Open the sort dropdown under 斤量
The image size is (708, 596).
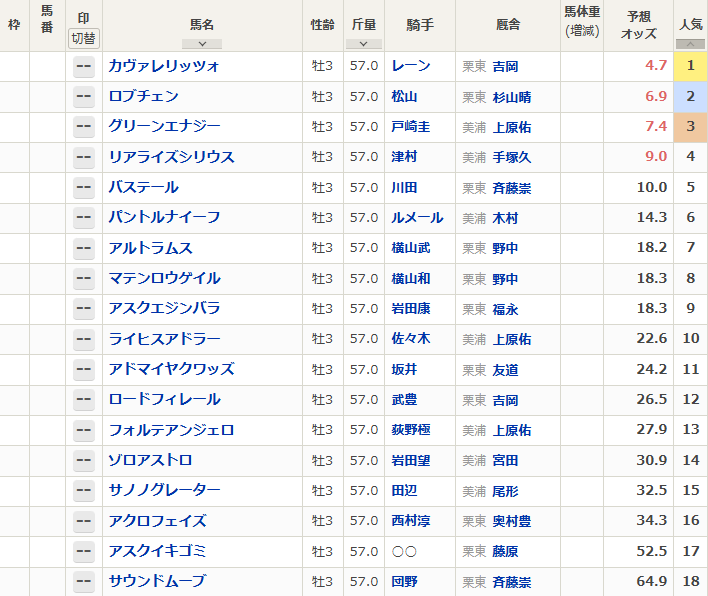click(x=363, y=44)
